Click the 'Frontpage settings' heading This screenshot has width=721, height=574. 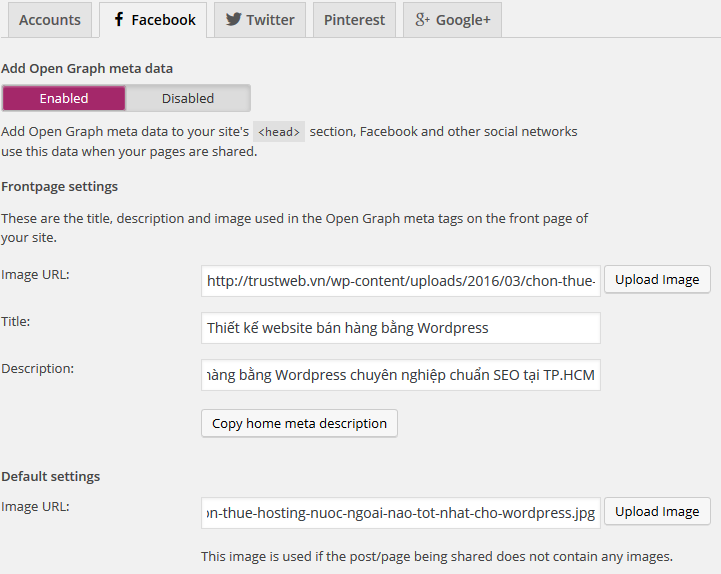59,187
